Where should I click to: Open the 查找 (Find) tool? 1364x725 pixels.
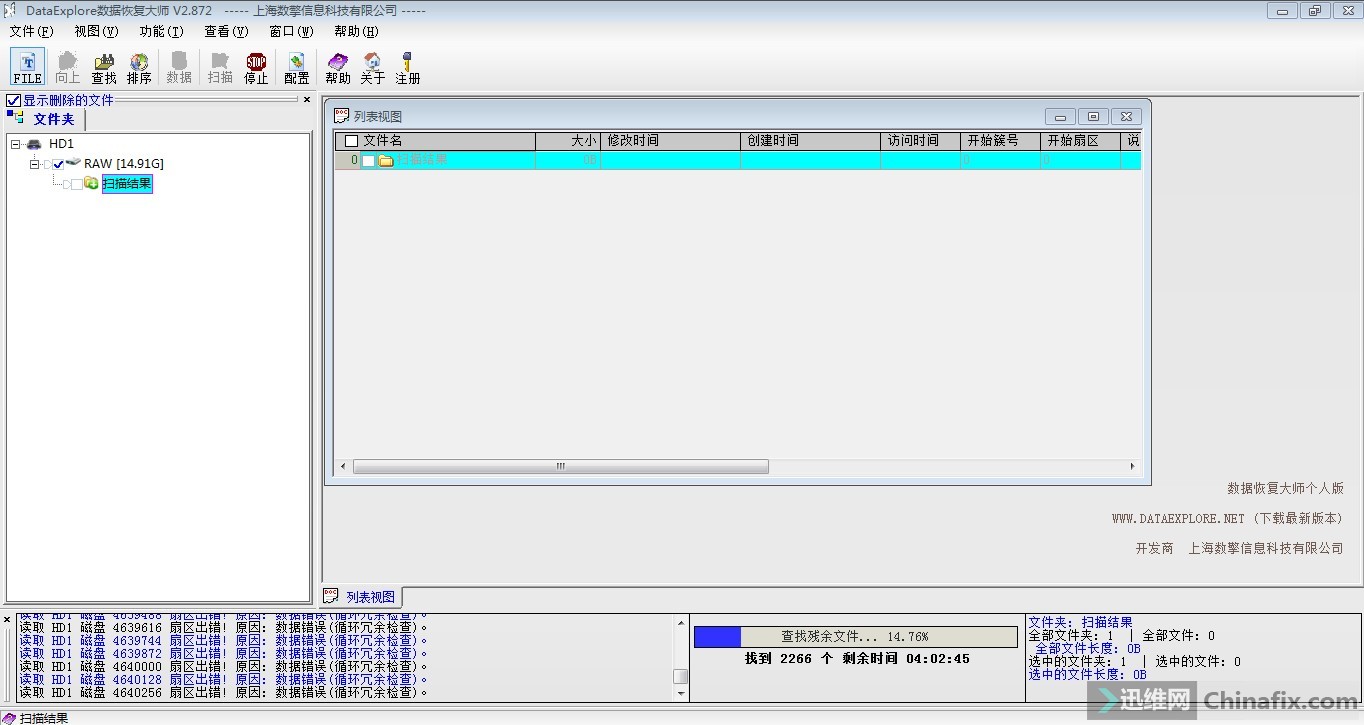tap(104, 67)
